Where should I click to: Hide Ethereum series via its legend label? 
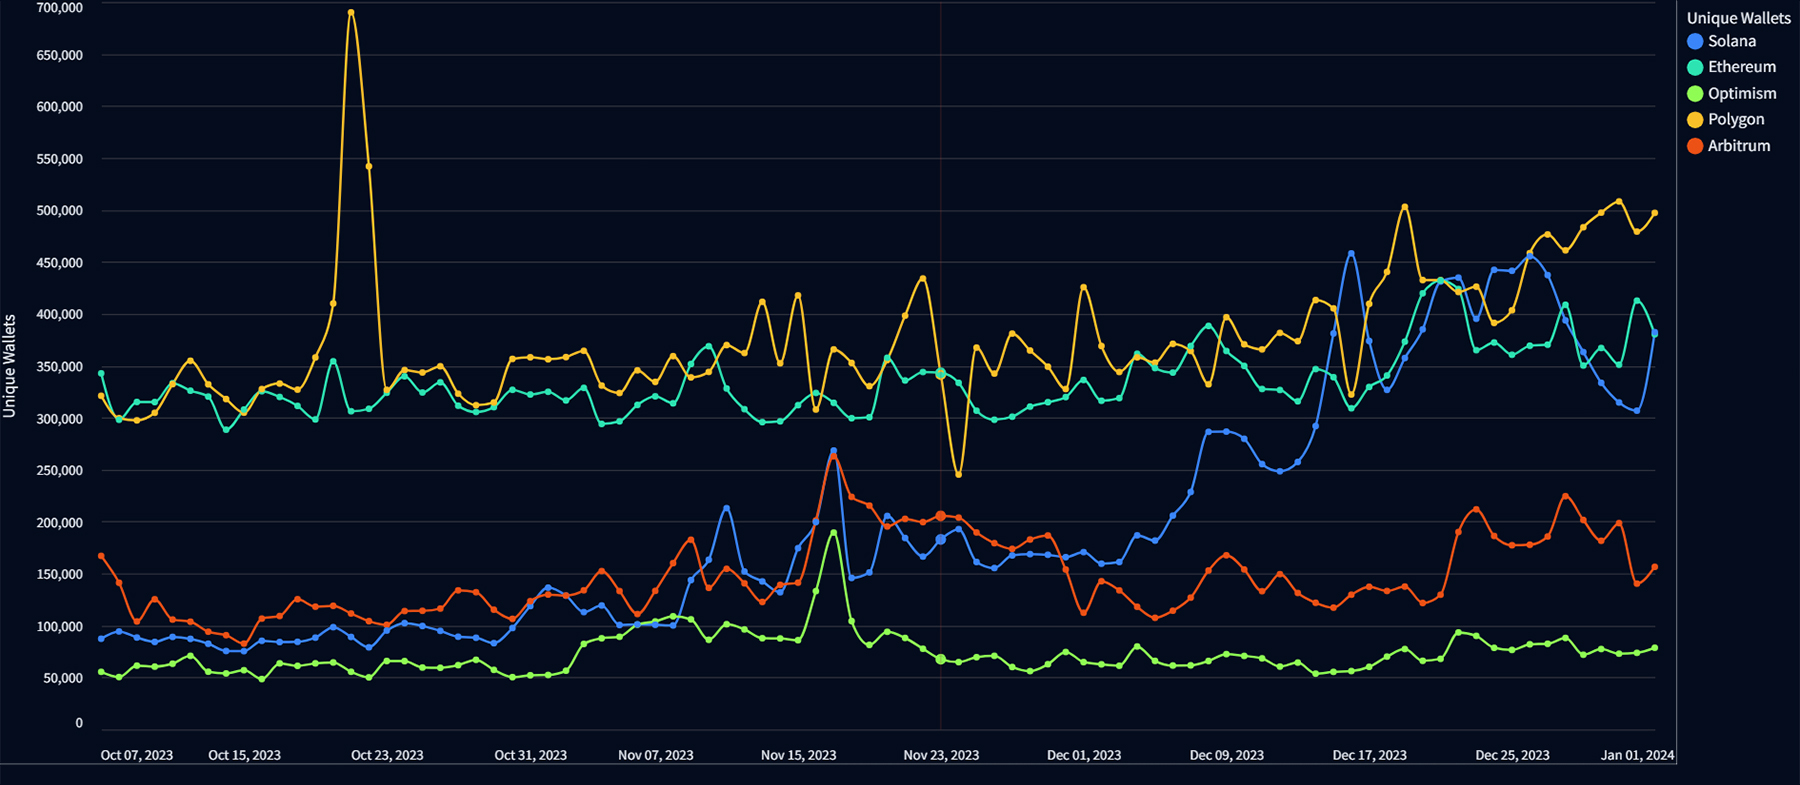point(1741,67)
